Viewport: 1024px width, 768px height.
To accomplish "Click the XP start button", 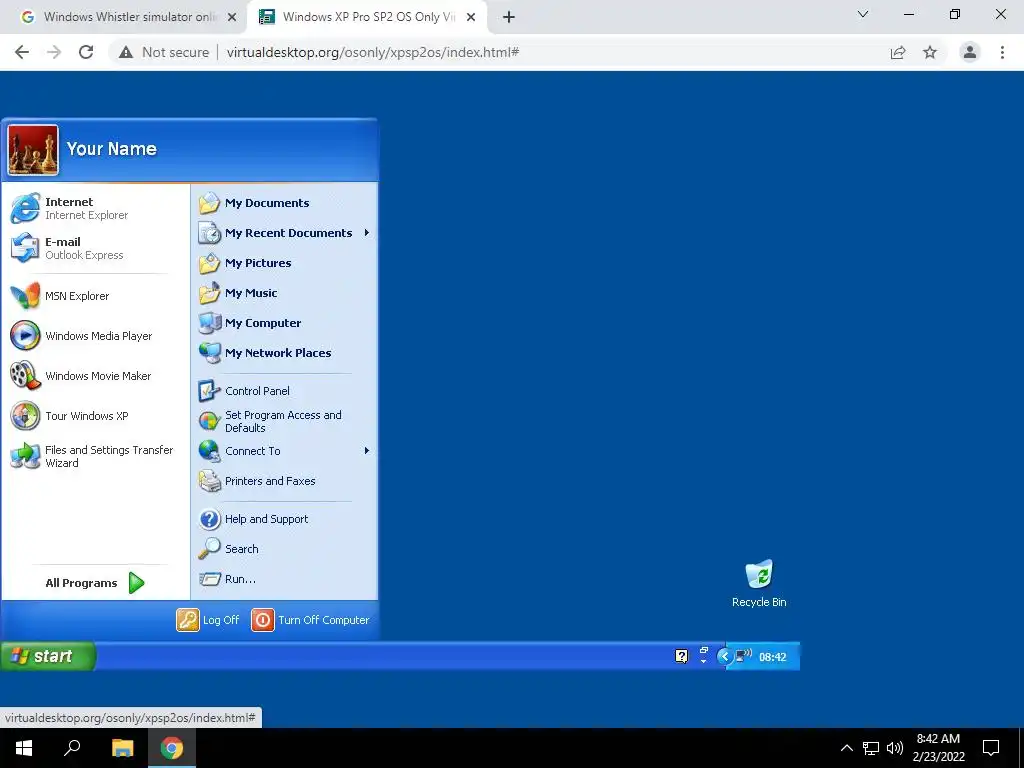I will (x=48, y=656).
